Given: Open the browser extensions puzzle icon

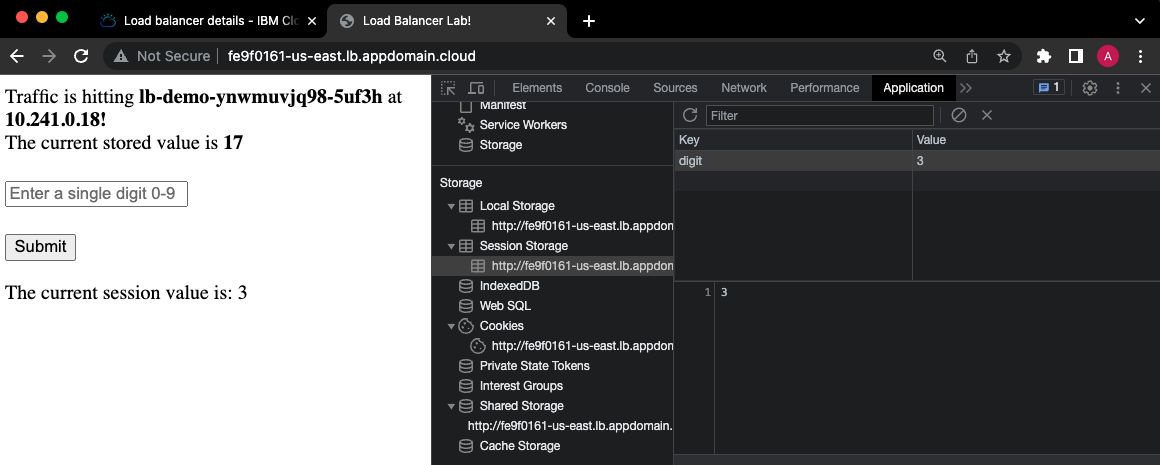Looking at the screenshot, I should tap(1044, 56).
